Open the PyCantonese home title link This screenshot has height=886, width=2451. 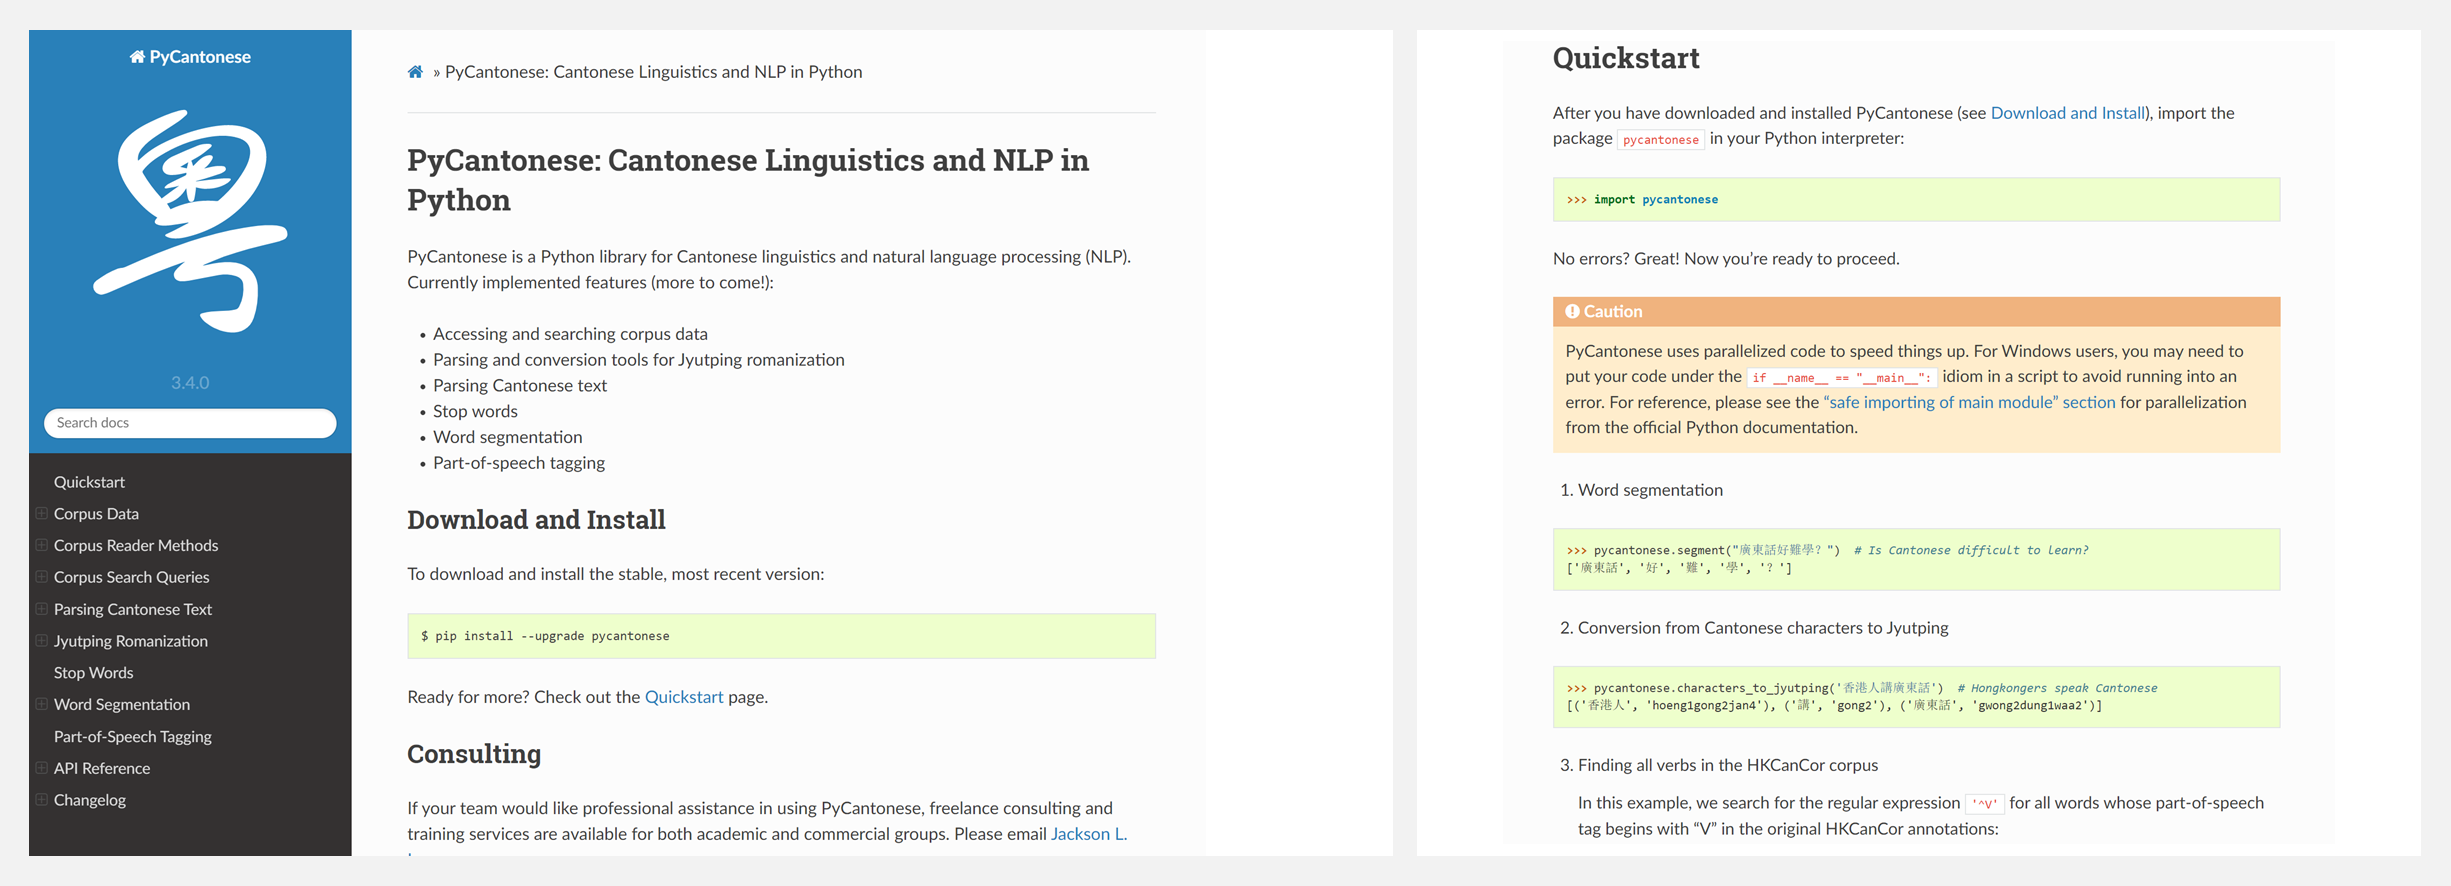tap(190, 57)
